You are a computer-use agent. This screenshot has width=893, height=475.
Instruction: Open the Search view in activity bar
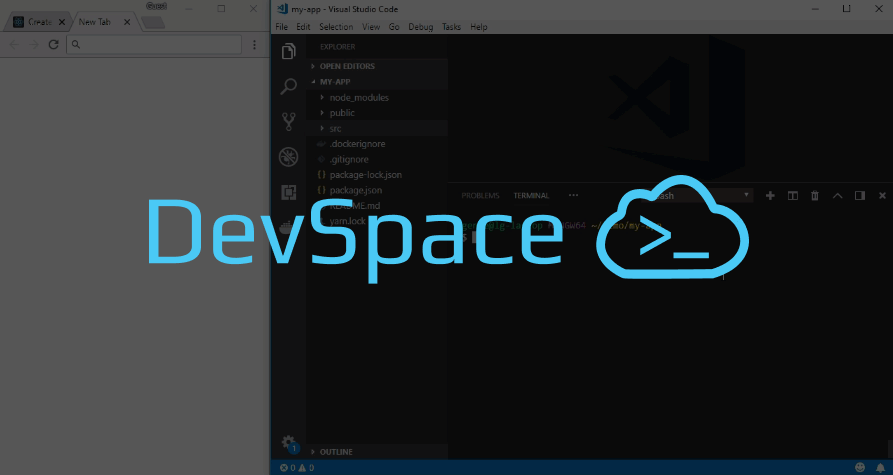[288, 87]
